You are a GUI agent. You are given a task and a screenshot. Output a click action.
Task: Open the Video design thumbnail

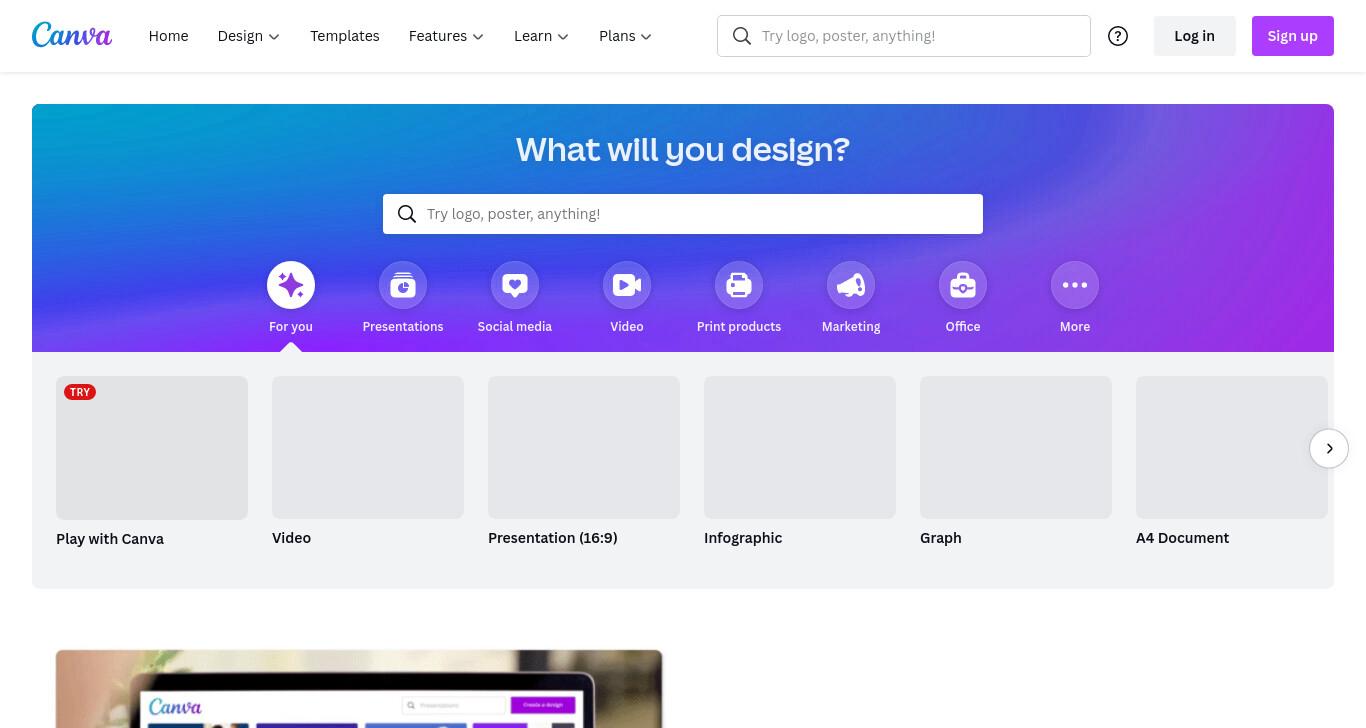pos(368,447)
